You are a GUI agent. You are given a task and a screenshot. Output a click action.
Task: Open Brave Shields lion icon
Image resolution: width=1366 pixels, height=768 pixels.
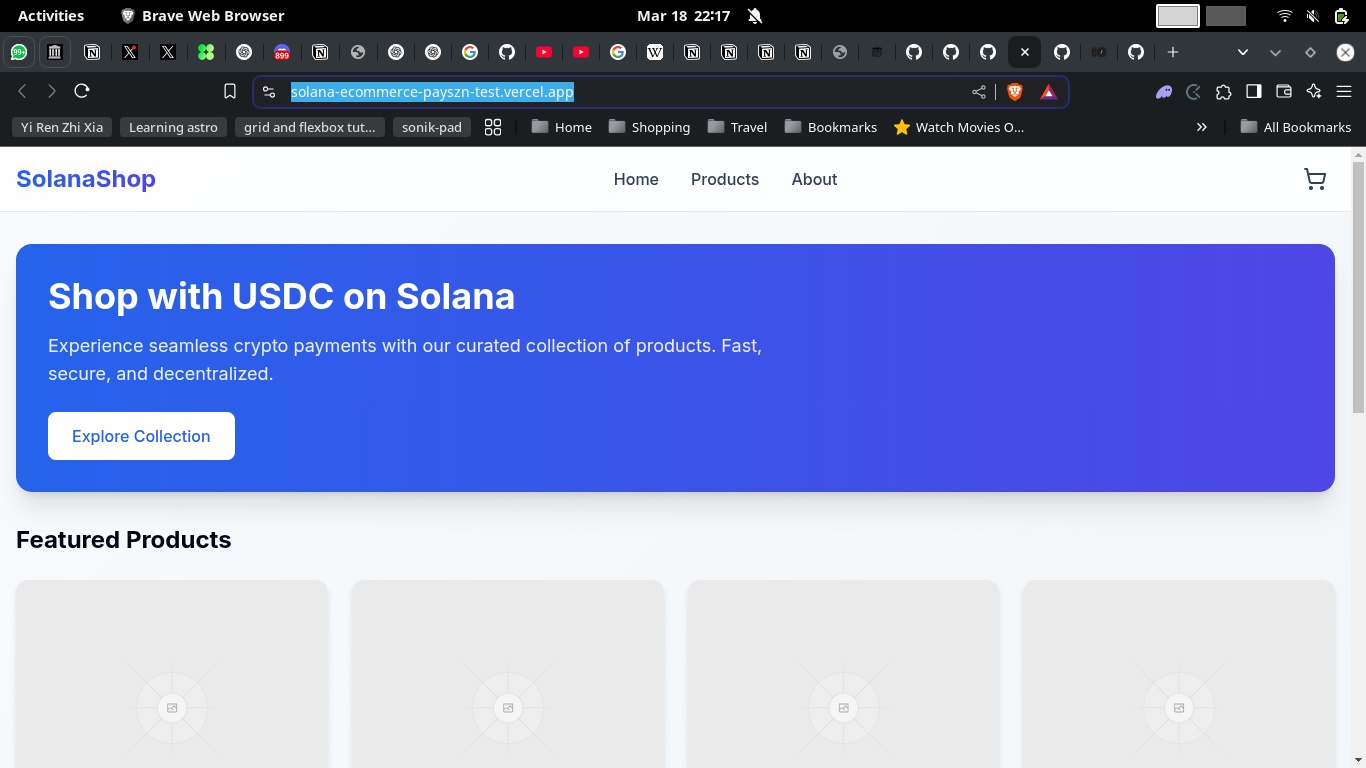pos(1015,92)
